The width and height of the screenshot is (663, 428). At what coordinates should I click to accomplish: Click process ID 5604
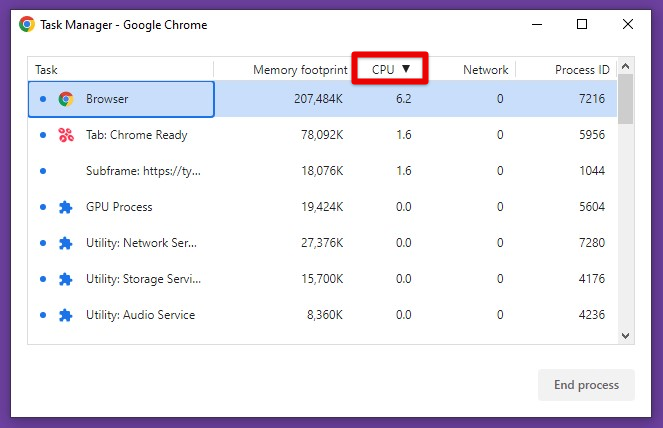(x=592, y=207)
